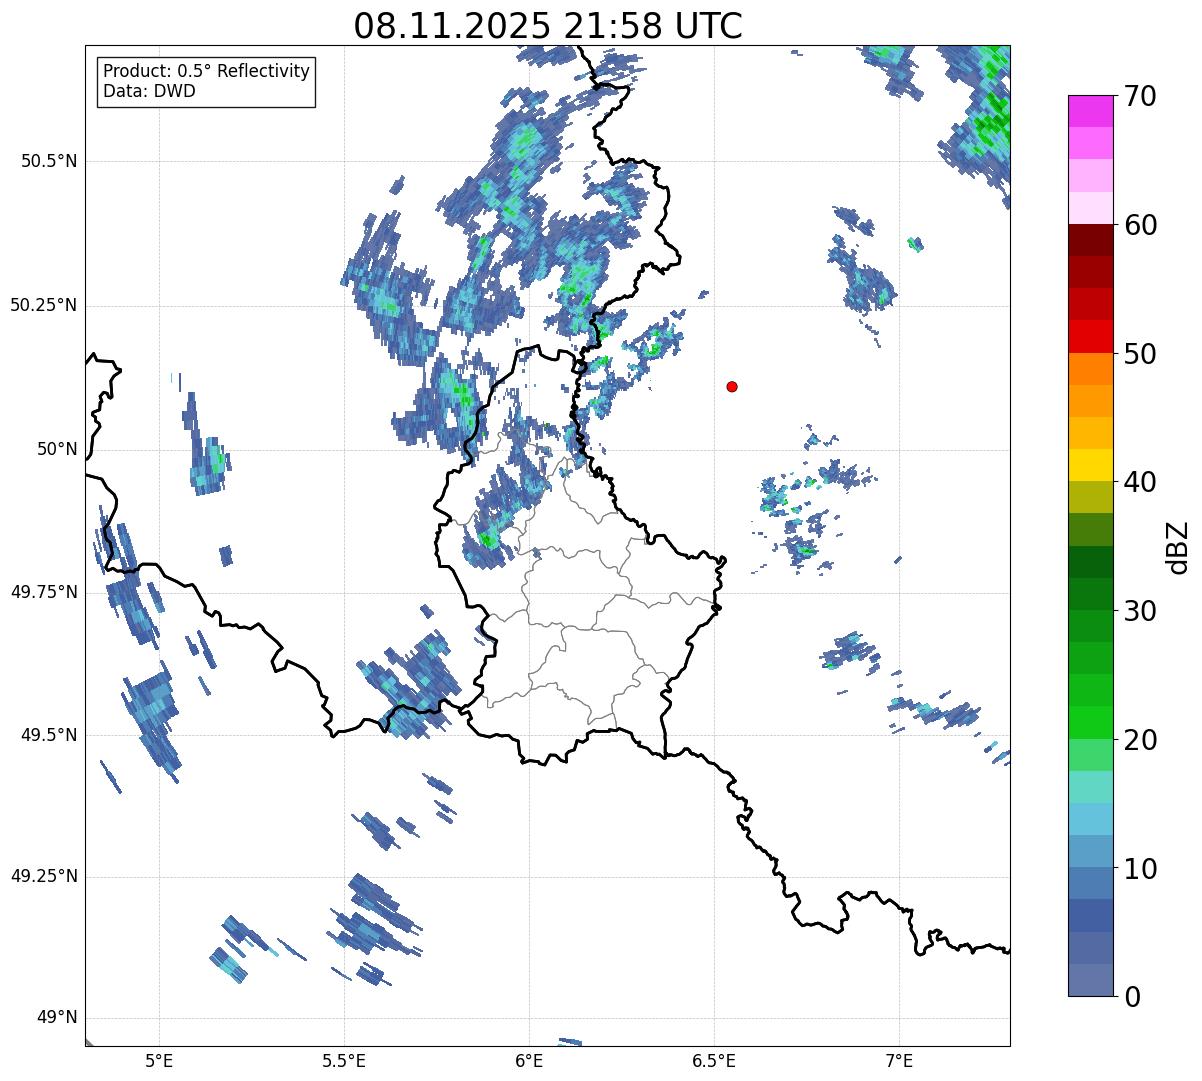
Task: Click the magenta top colorbar segment
Action: (1090, 111)
